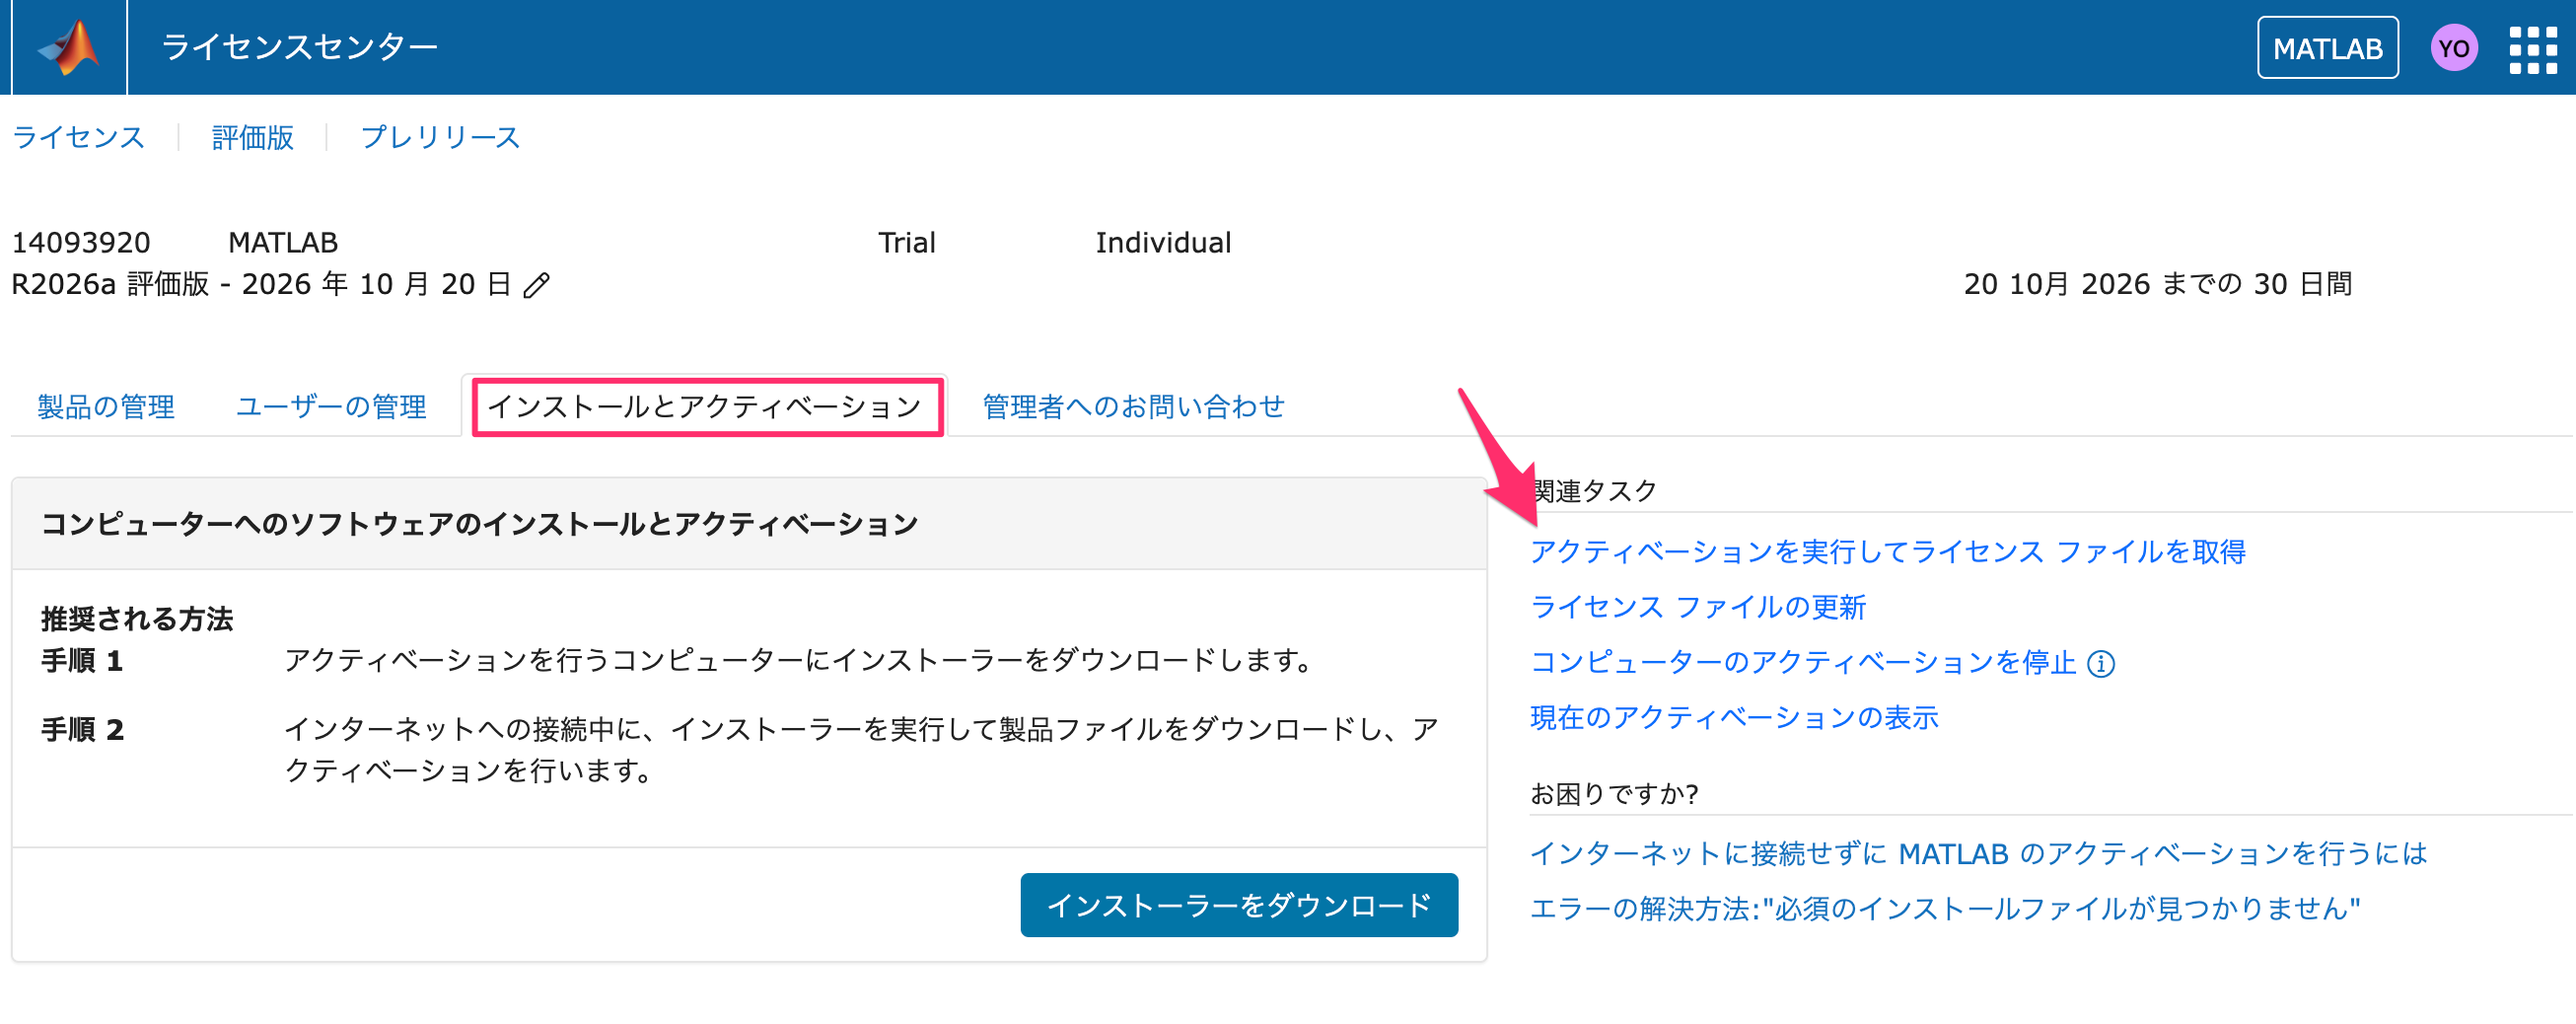This screenshot has width=2576, height=1024.
Task: Click インストーラーをダウンロード button
Action: tap(1238, 905)
